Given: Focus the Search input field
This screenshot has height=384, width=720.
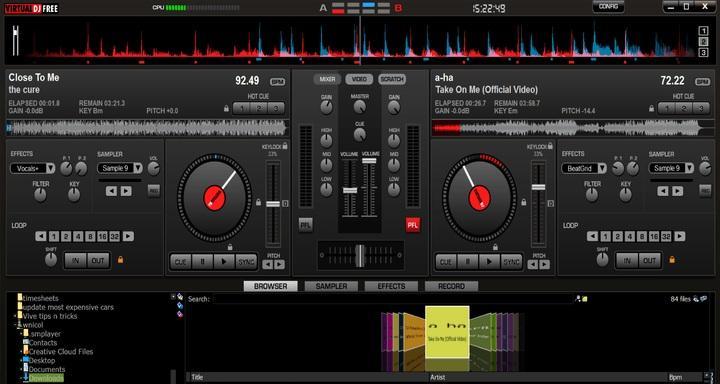Looking at the screenshot, I should tap(393, 299).
